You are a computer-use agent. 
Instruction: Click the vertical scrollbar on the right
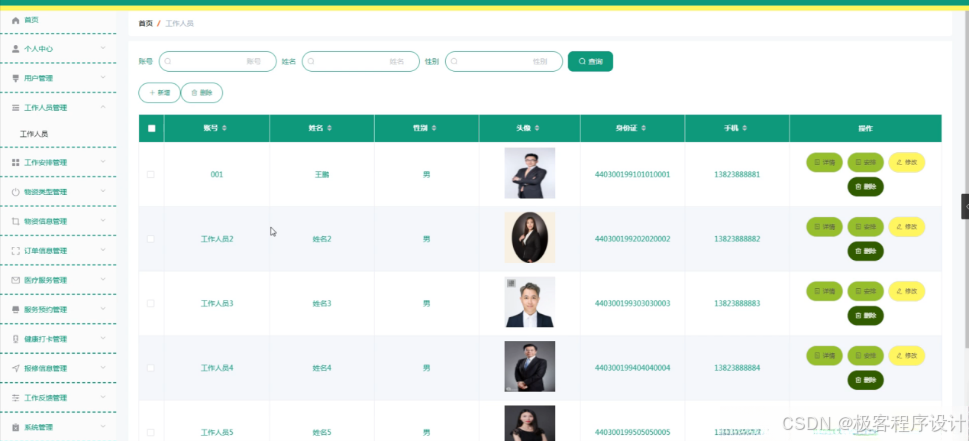pos(966,179)
